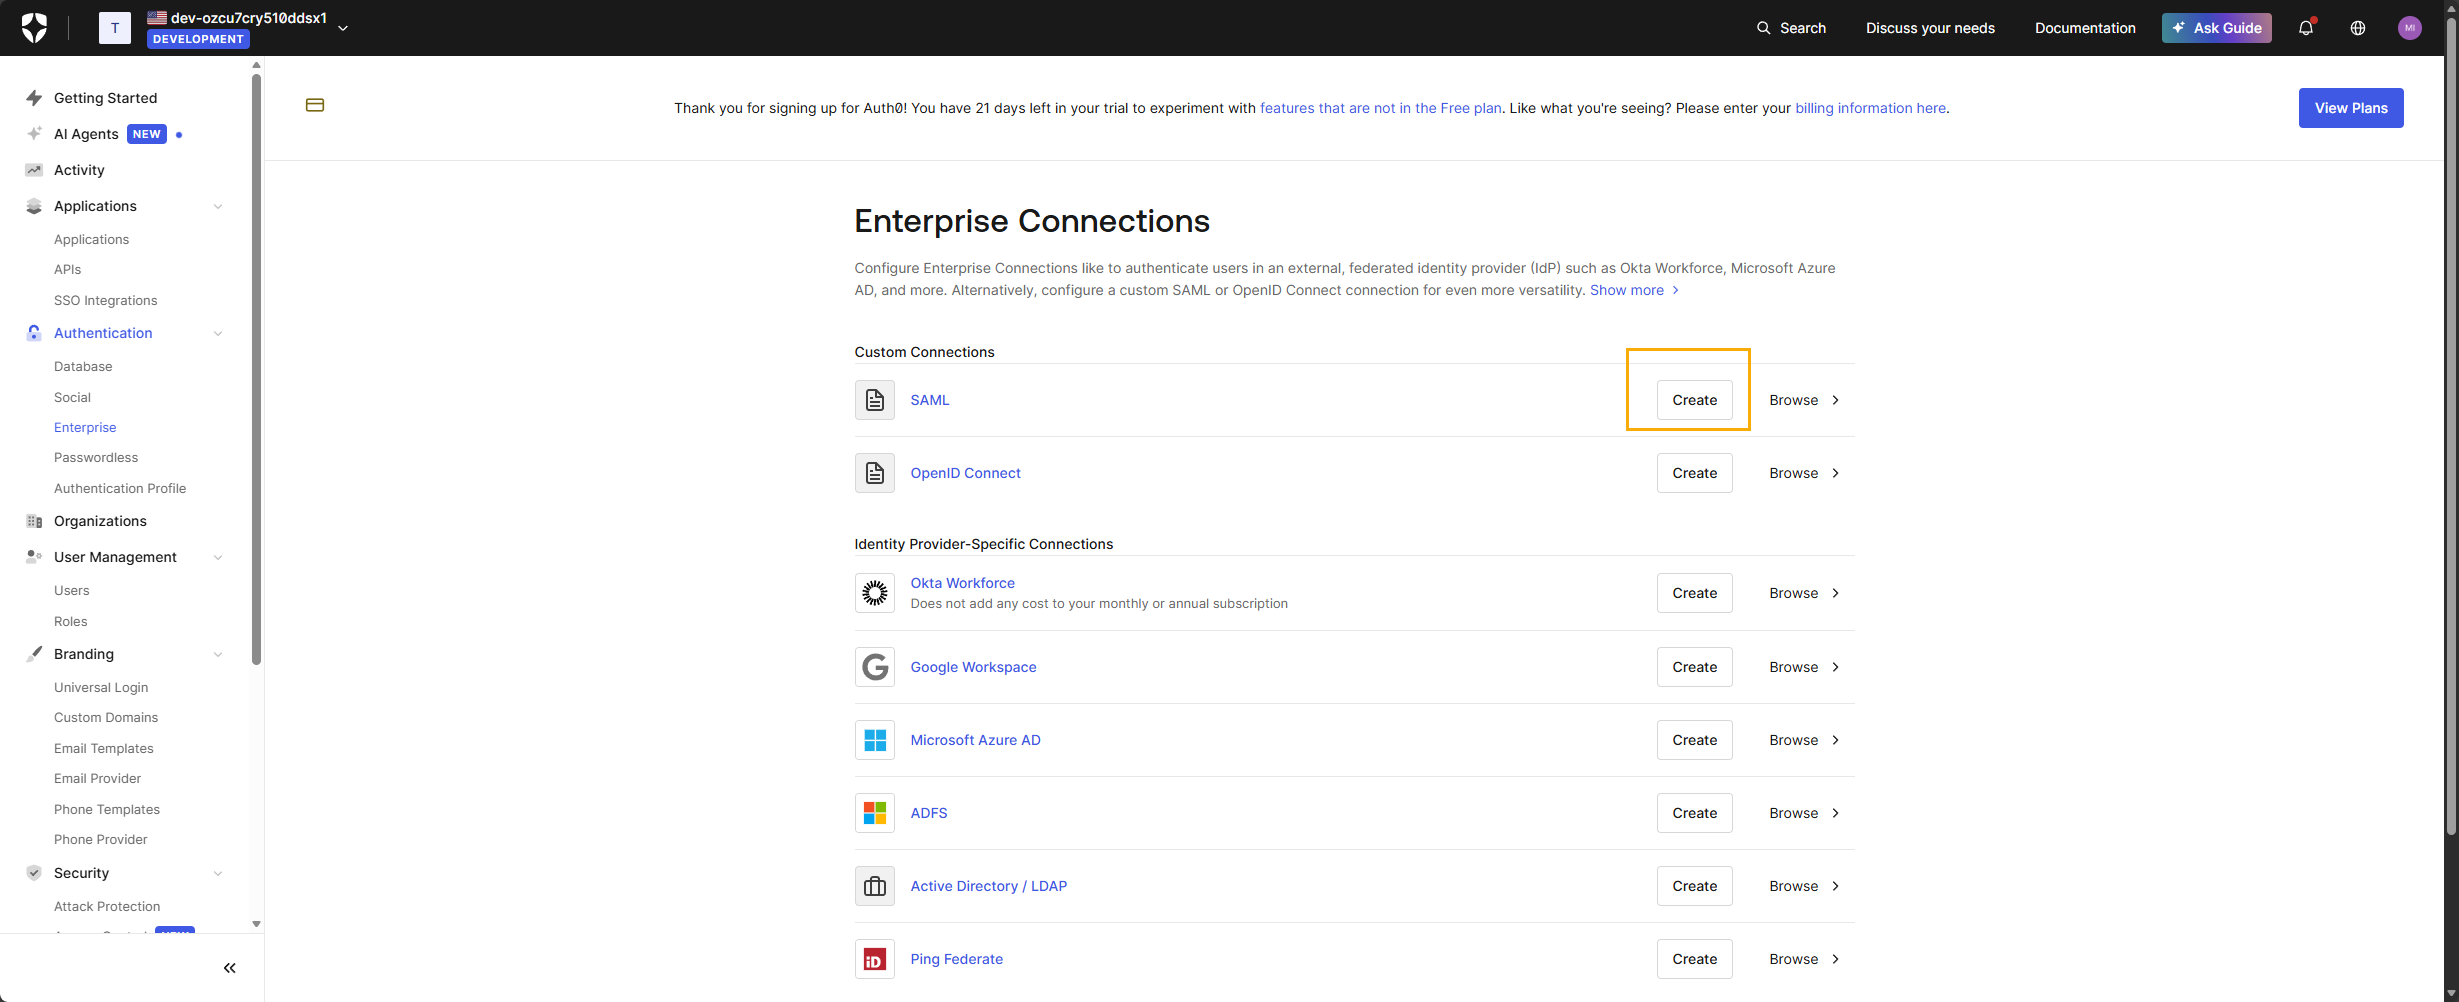Open the notifications bell
The width and height of the screenshot is (2459, 1002).
coord(2306,27)
